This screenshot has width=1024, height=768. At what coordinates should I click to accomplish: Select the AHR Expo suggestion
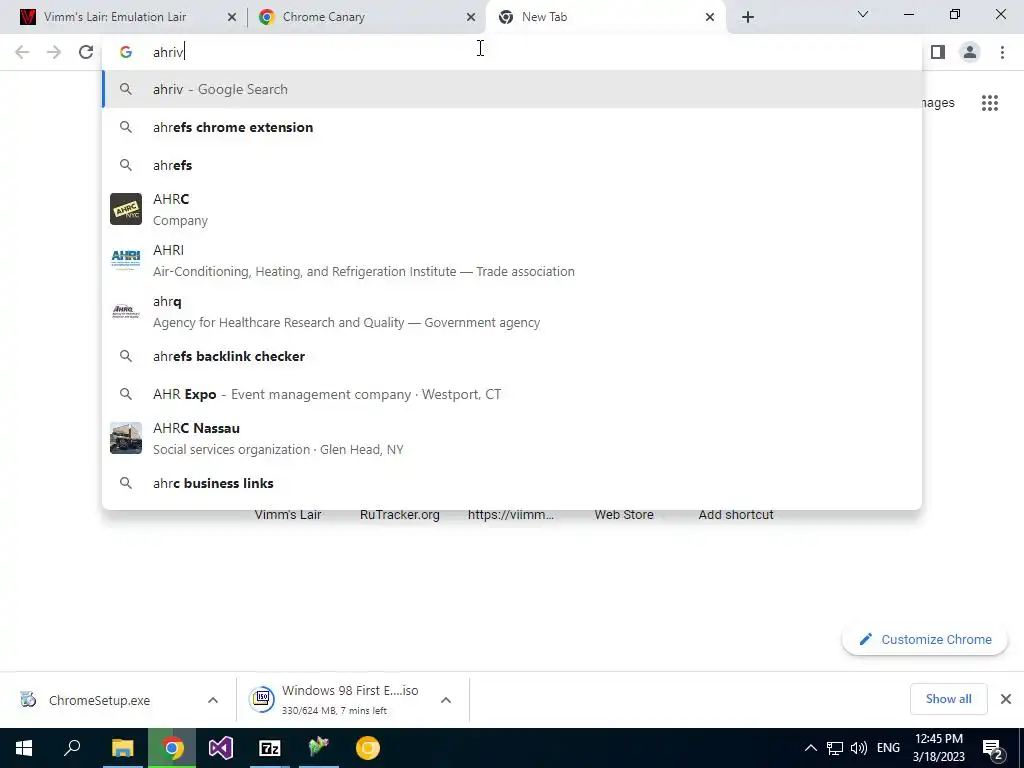[512, 394]
